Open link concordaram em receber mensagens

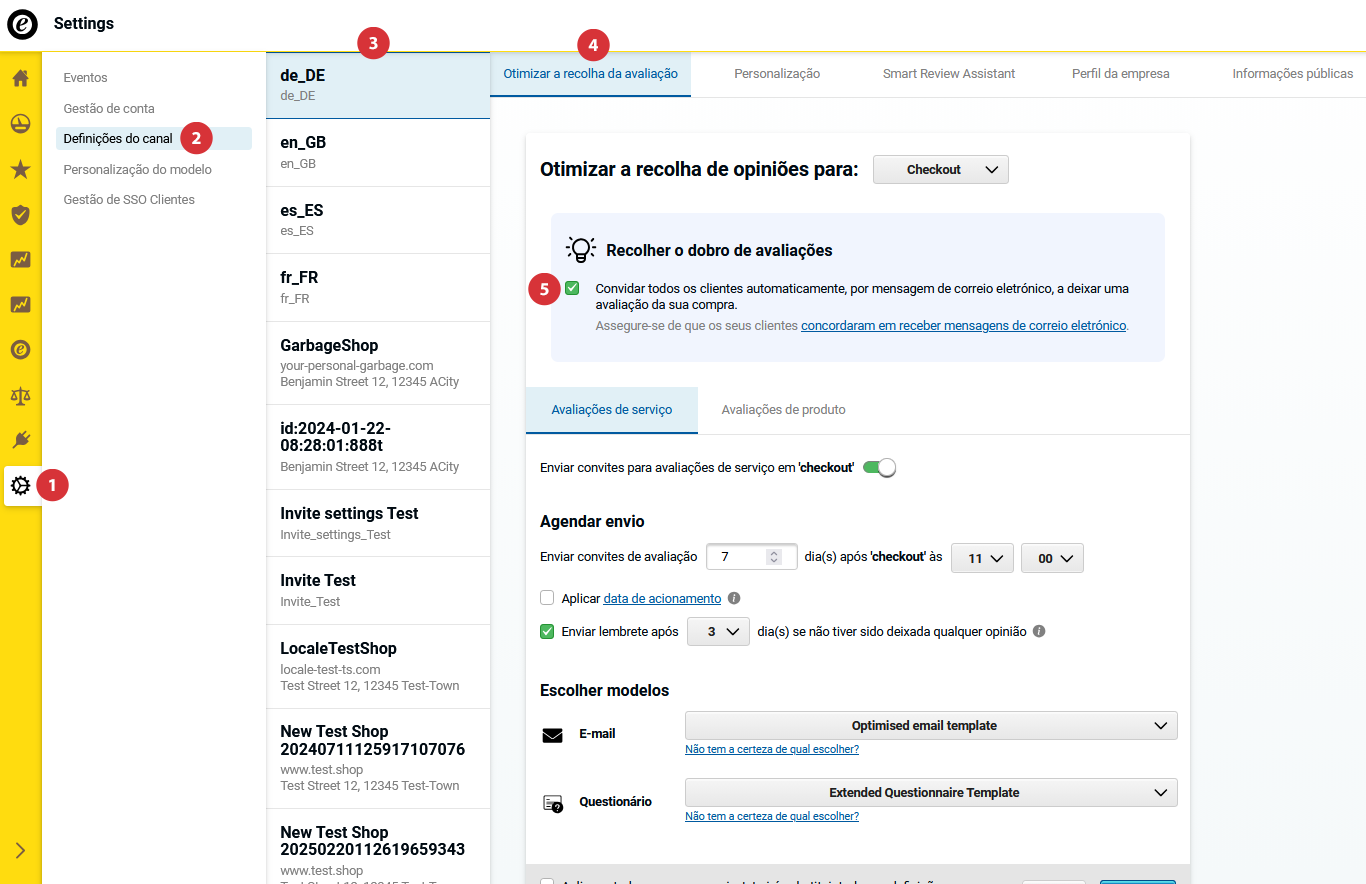click(964, 326)
